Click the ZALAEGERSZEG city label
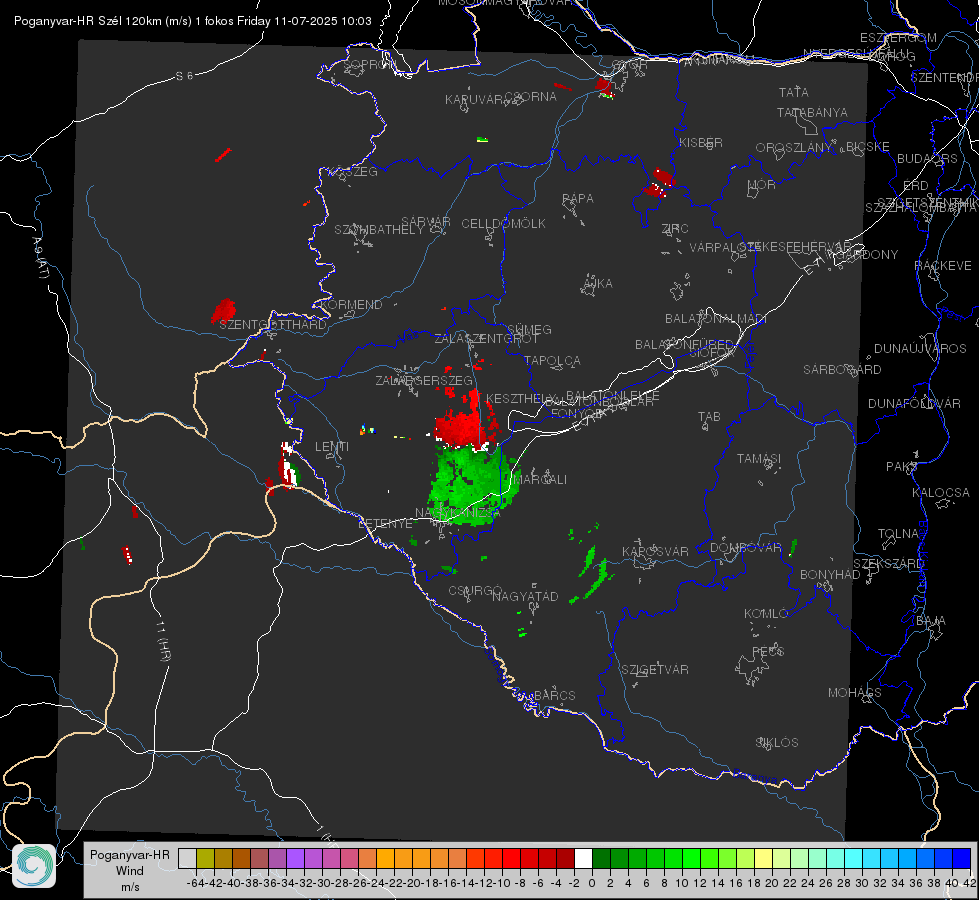 [424, 380]
